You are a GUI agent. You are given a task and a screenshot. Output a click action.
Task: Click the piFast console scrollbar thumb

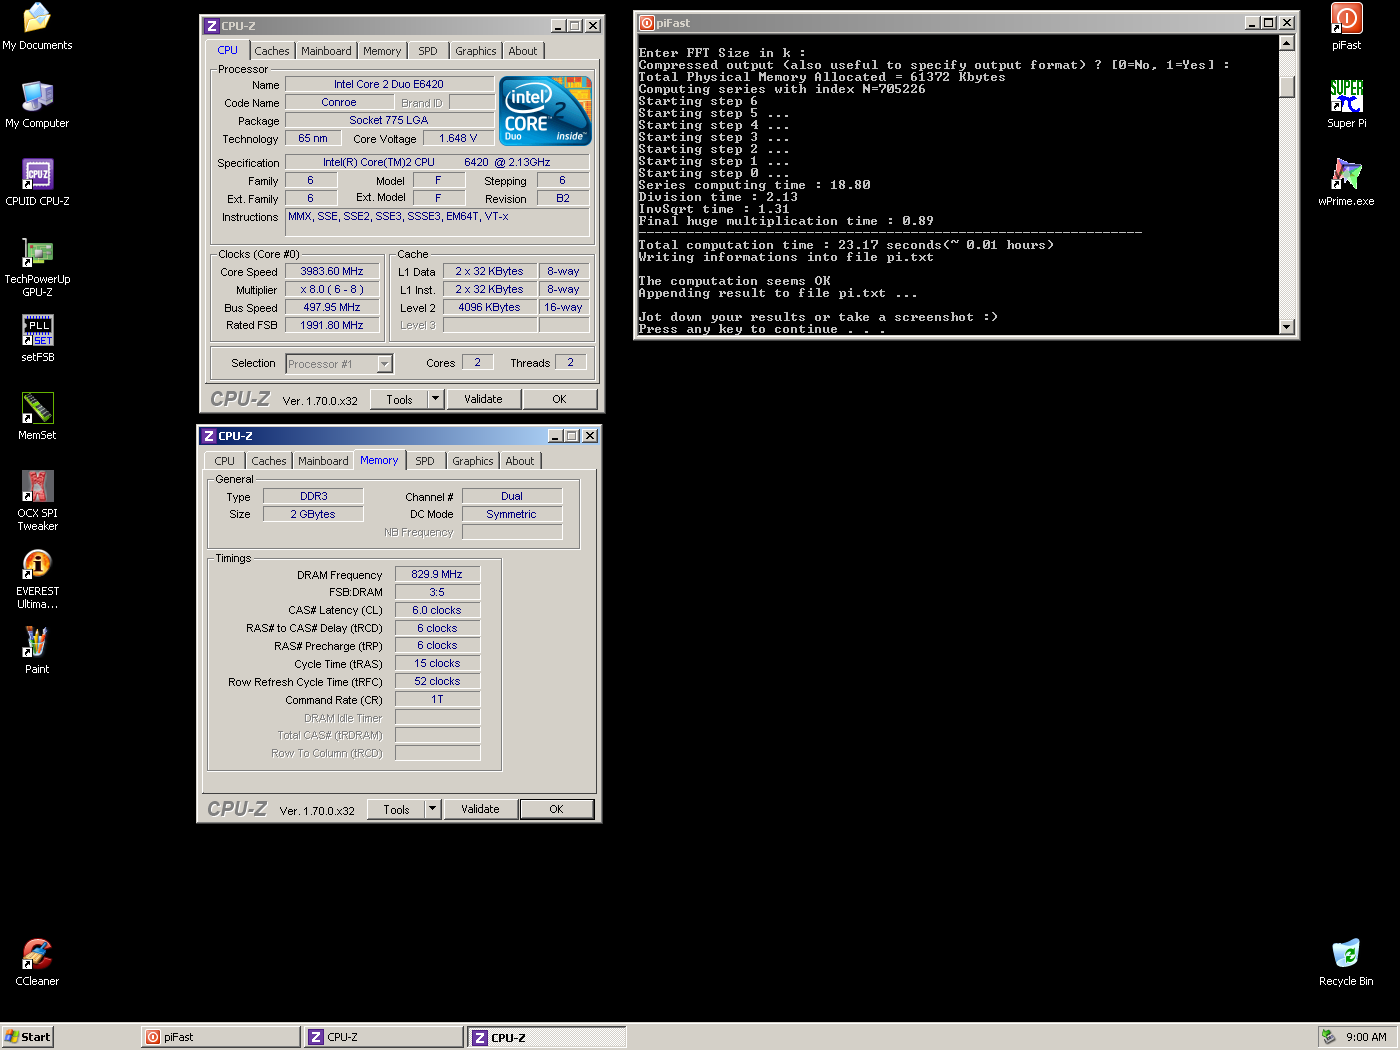click(x=1287, y=86)
